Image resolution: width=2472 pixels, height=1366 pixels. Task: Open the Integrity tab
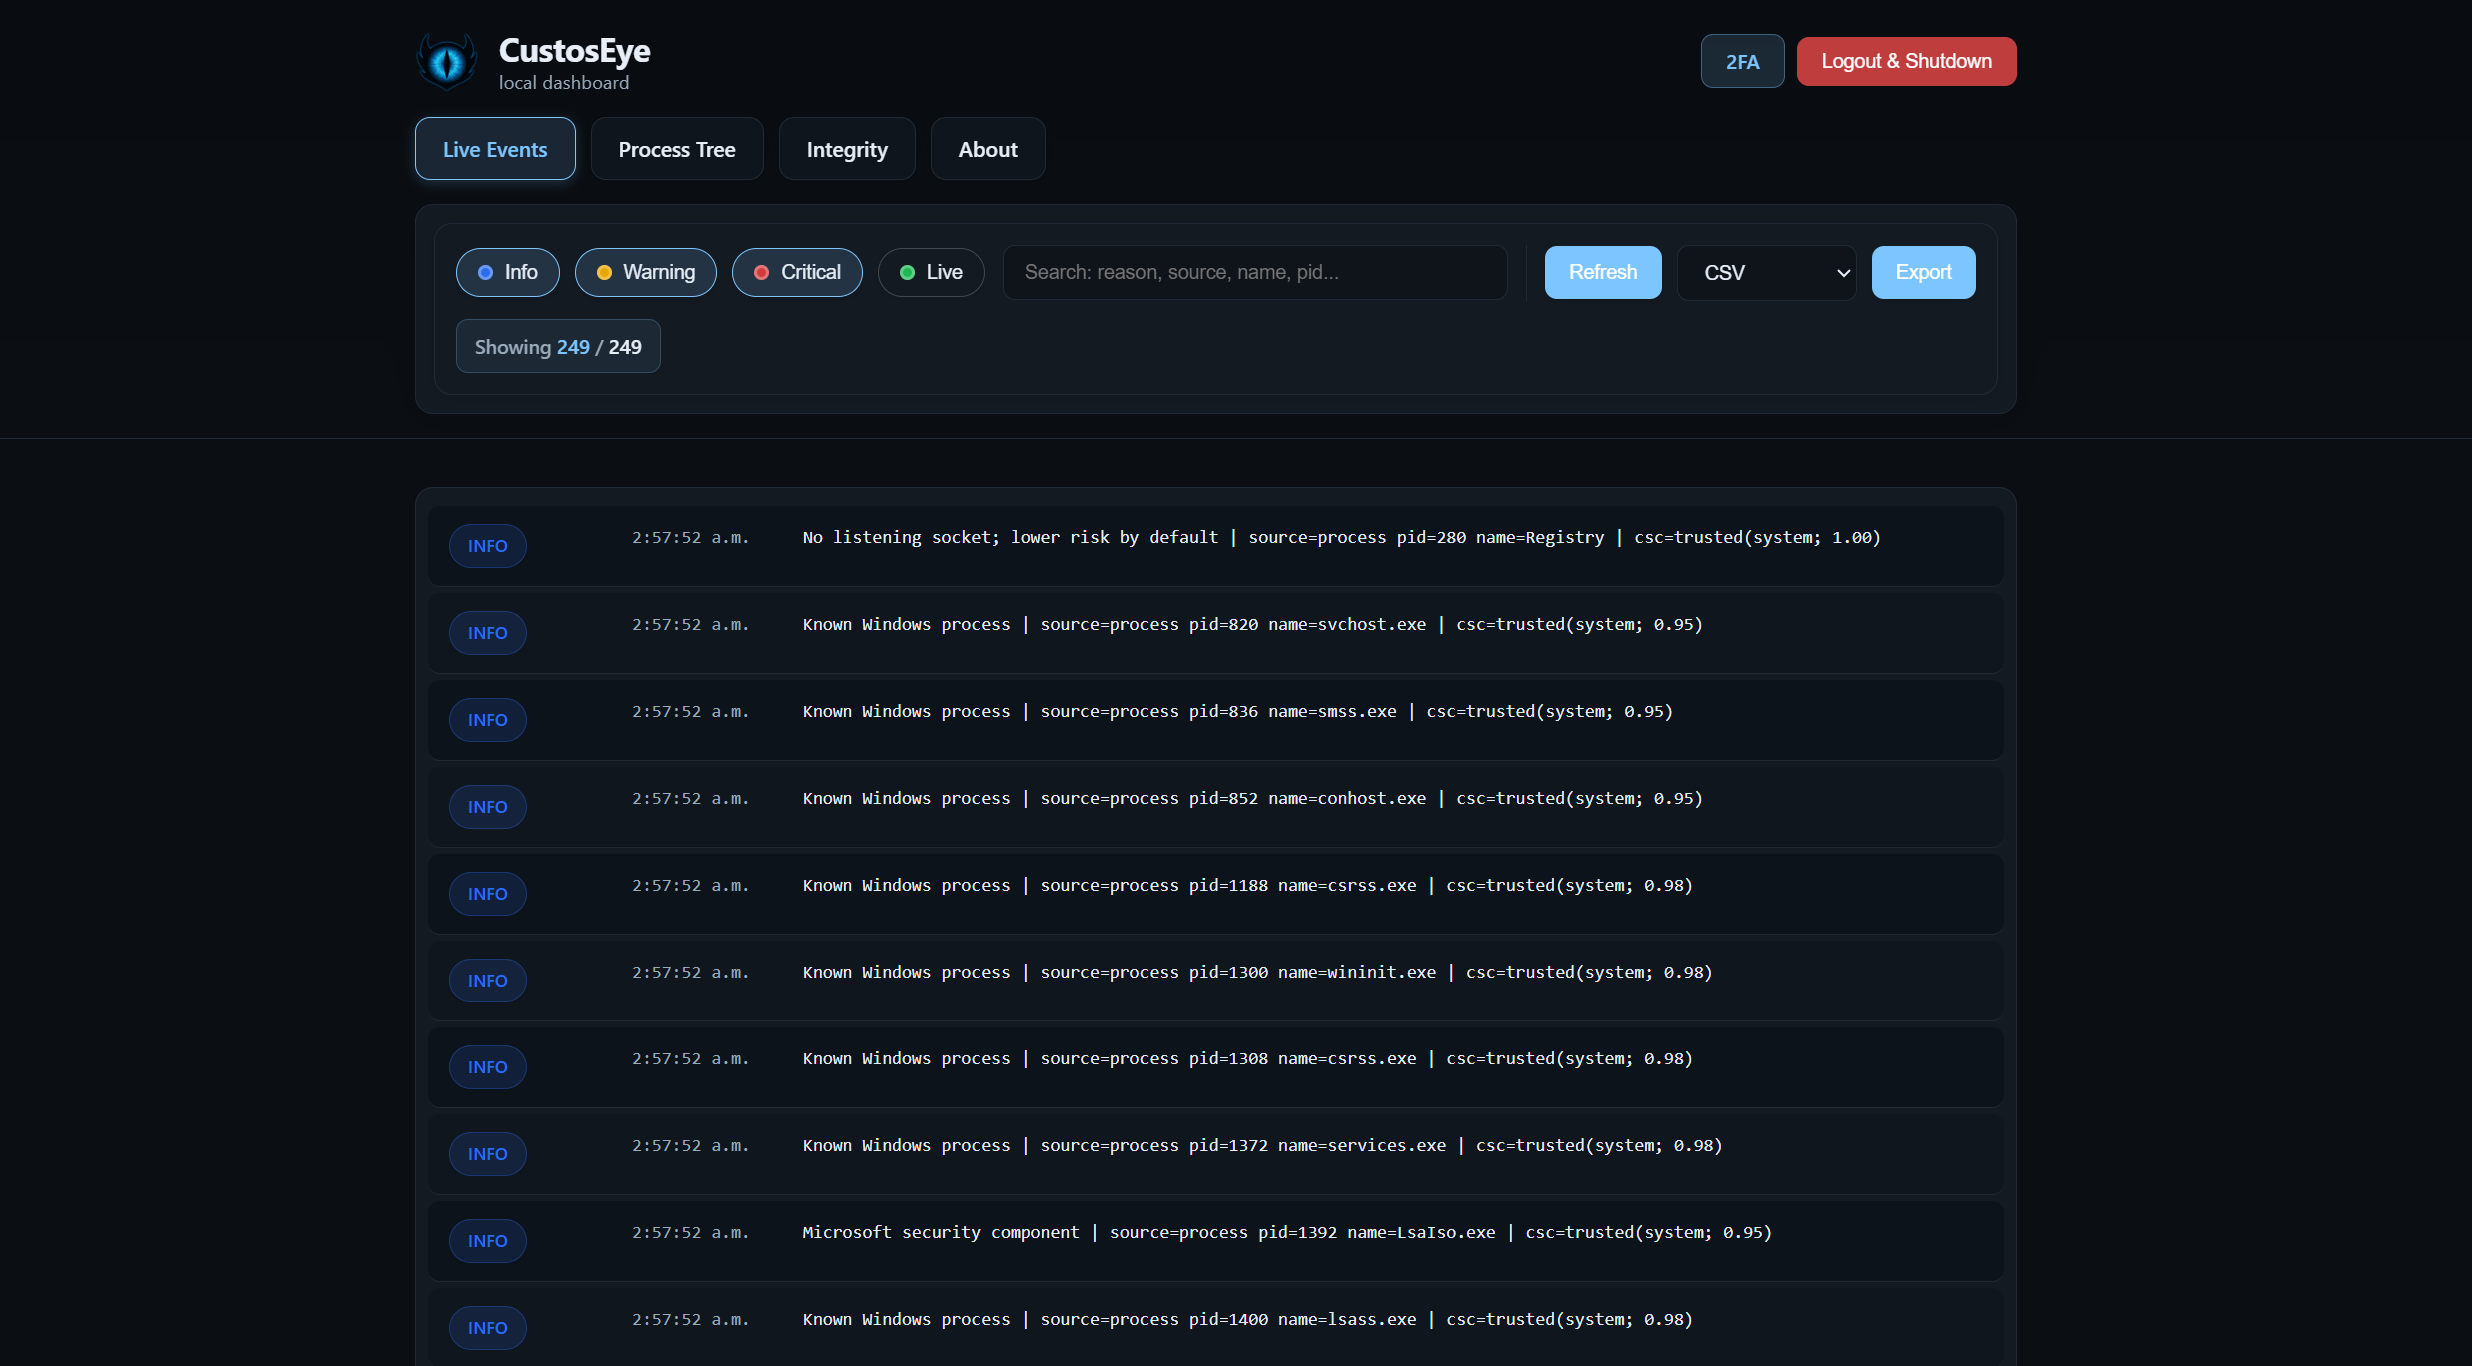pos(847,148)
